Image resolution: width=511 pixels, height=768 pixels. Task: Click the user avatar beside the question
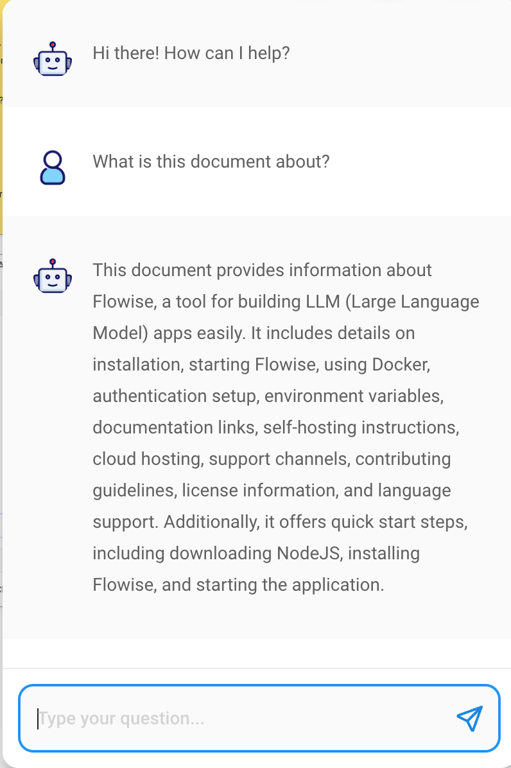click(52, 168)
